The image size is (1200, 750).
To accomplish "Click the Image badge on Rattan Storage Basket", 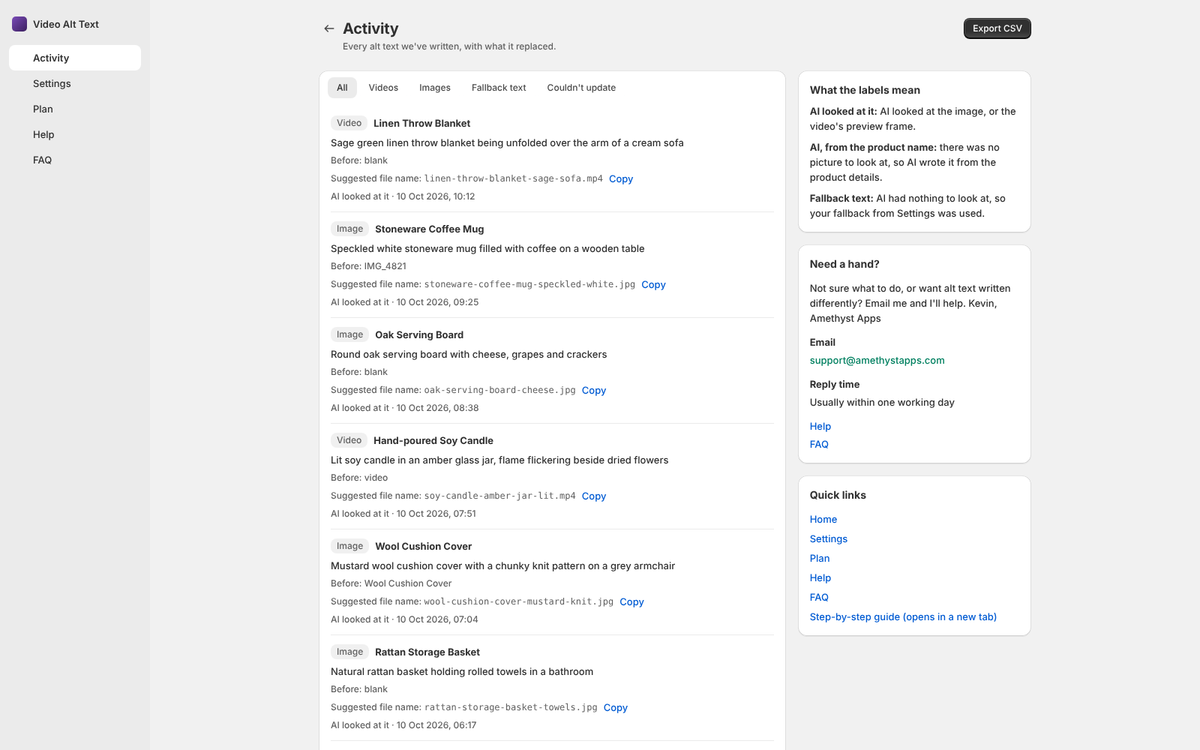I will click(350, 652).
